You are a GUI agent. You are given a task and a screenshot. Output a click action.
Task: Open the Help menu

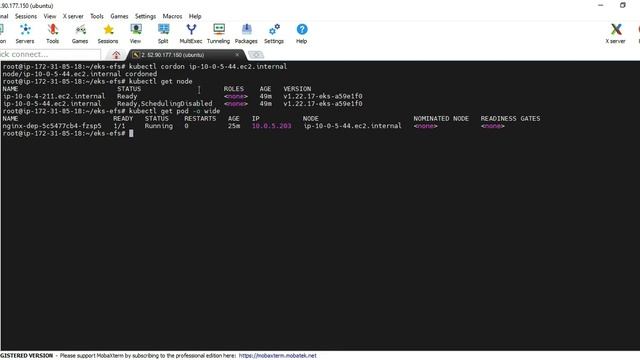pos(195,16)
